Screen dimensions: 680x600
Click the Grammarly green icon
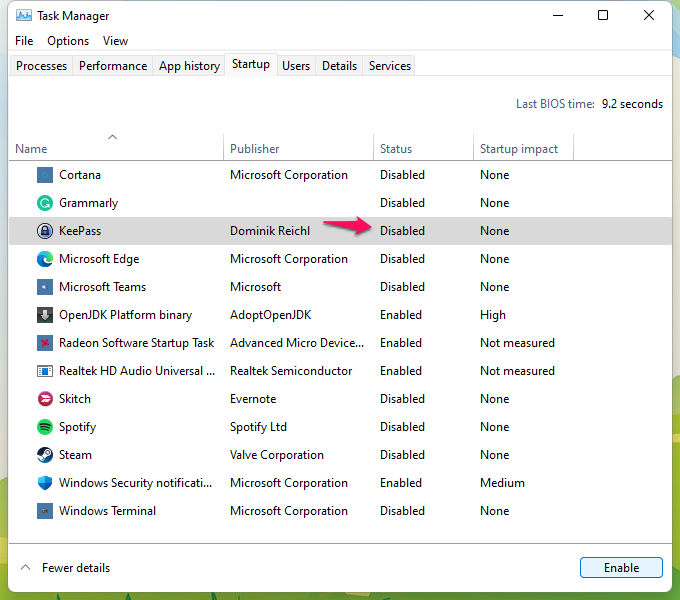(45, 203)
